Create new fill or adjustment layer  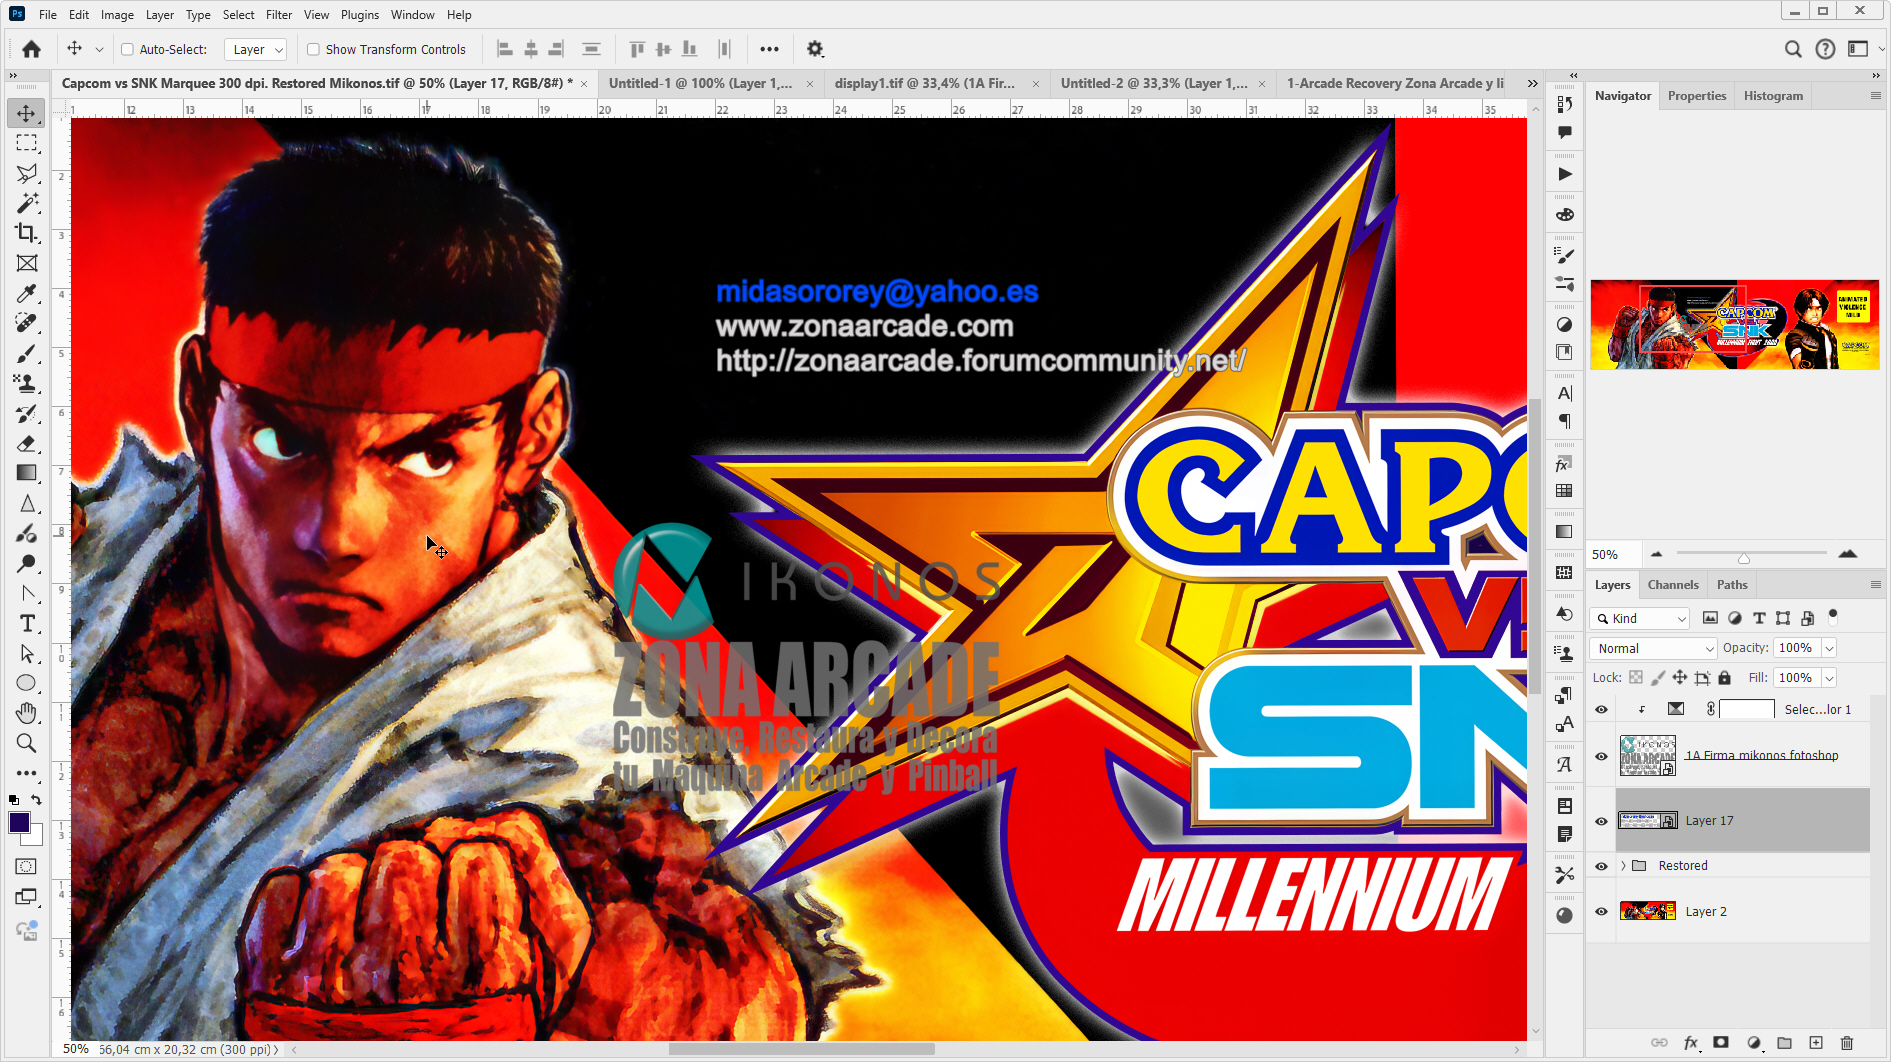[1754, 1043]
